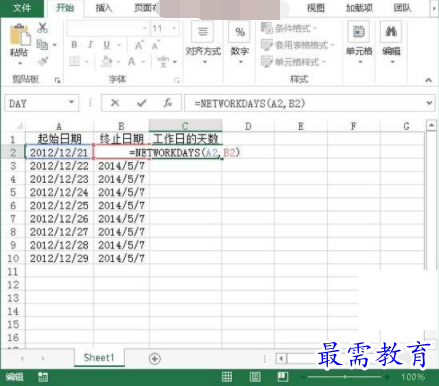Switch to the 团队 Team tab
439x386 pixels.
[x=402, y=8]
